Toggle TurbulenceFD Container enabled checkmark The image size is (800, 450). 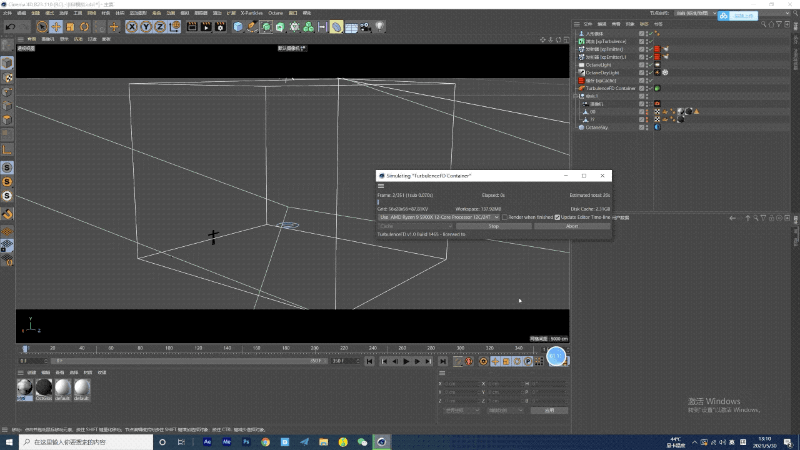tap(651, 88)
